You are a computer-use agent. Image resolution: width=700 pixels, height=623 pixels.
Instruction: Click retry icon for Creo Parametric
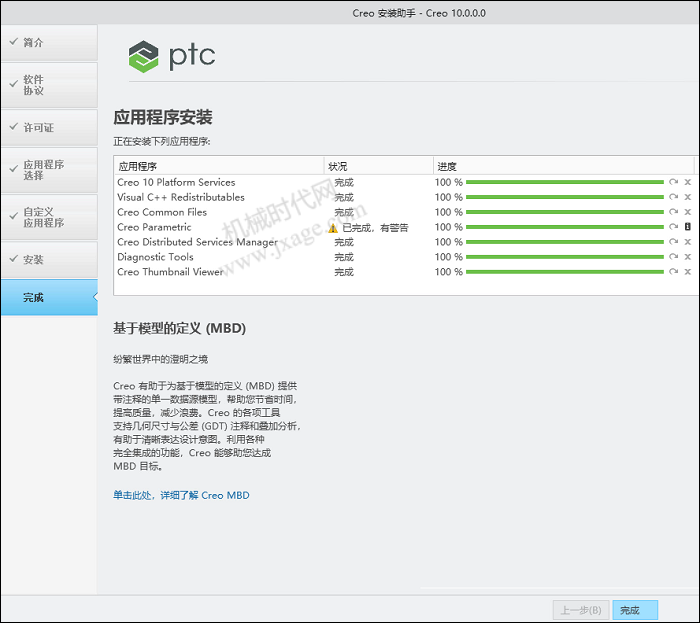(x=673, y=227)
